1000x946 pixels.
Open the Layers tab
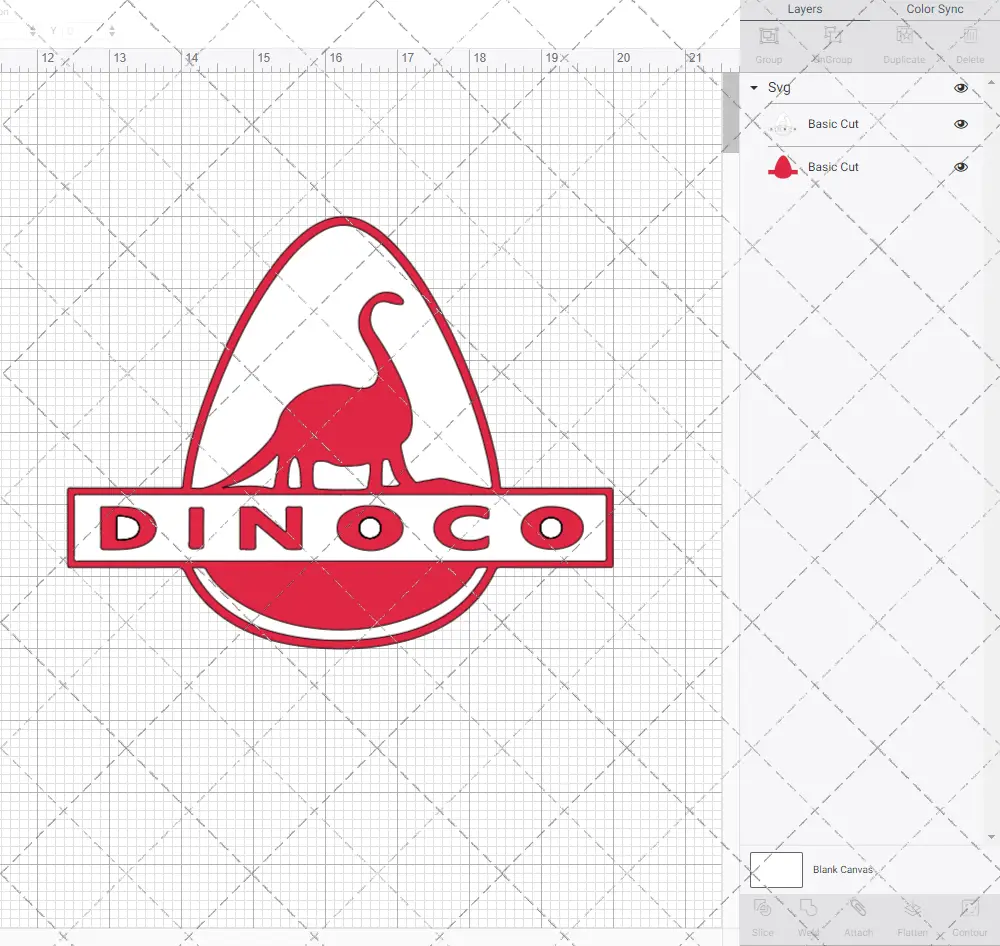click(x=804, y=9)
